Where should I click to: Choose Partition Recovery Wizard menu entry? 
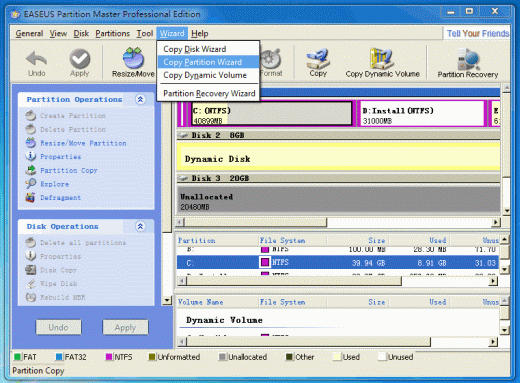pyautogui.click(x=208, y=93)
